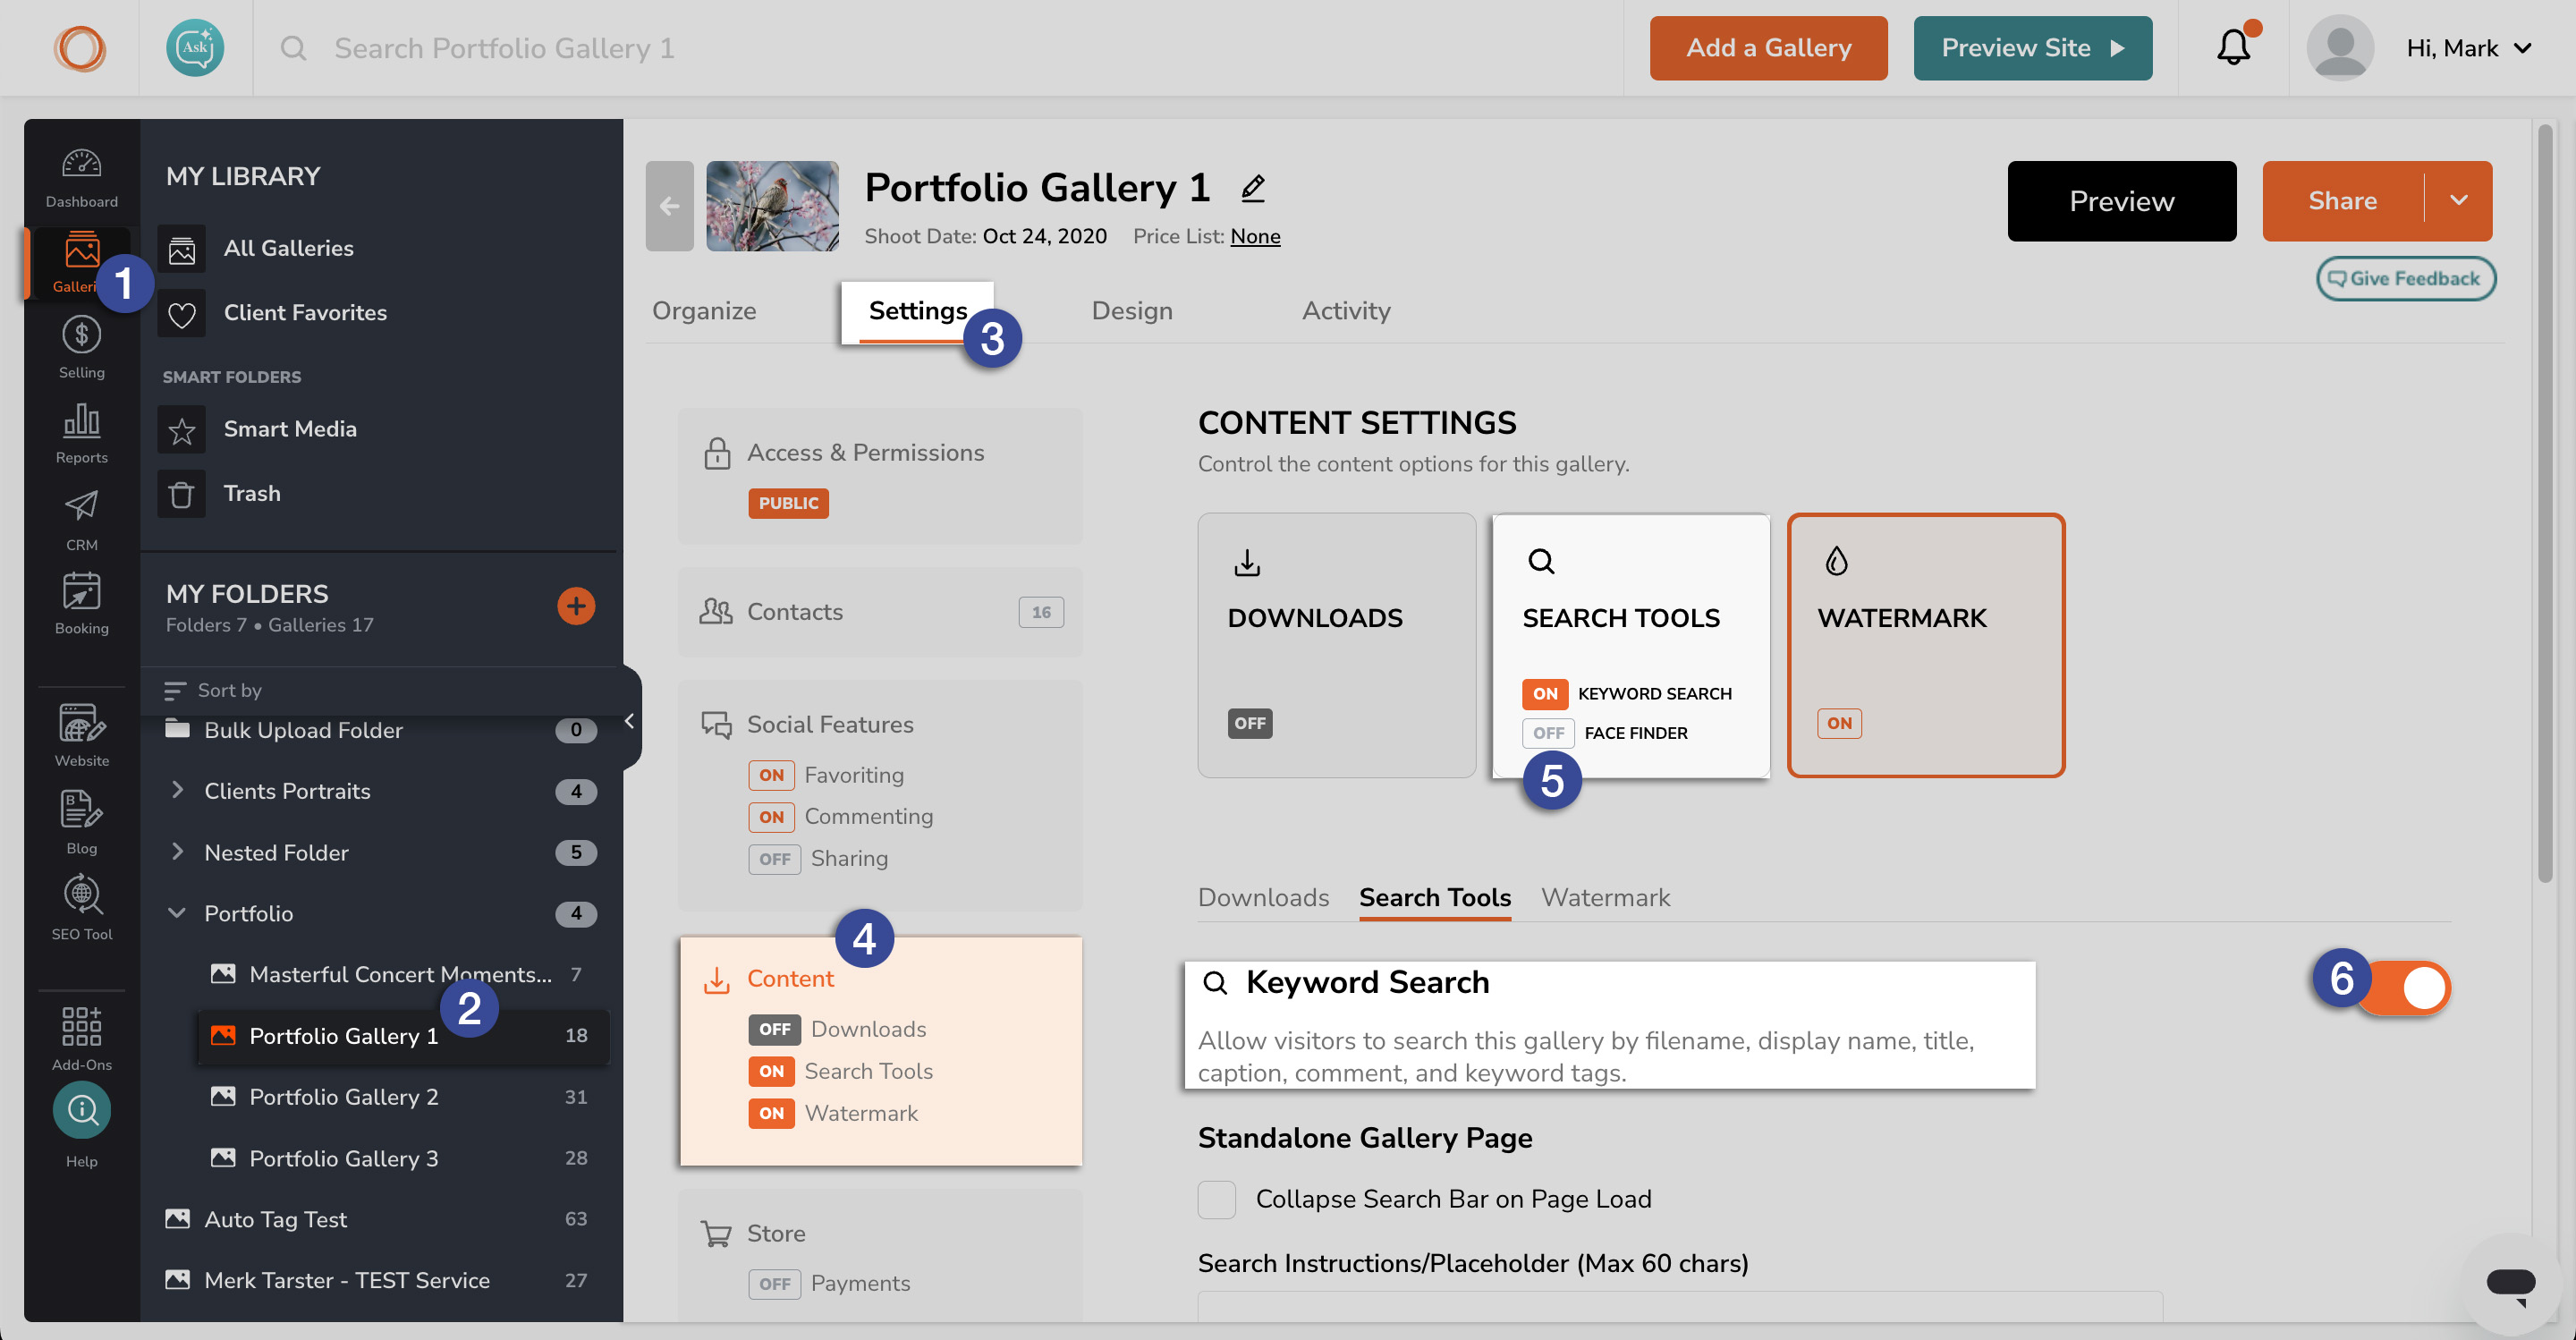Open the Downloads content settings card
Image resolution: width=2576 pixels, height=1340 pixels.
click(x=1336, y=645)
